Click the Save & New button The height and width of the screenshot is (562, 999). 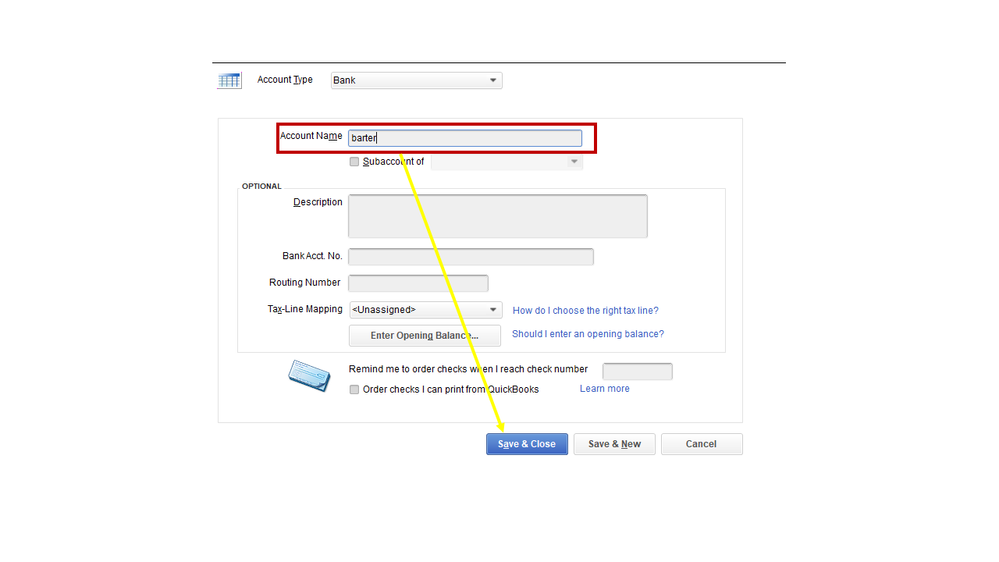pyautogui.click(x=614, y=444)
